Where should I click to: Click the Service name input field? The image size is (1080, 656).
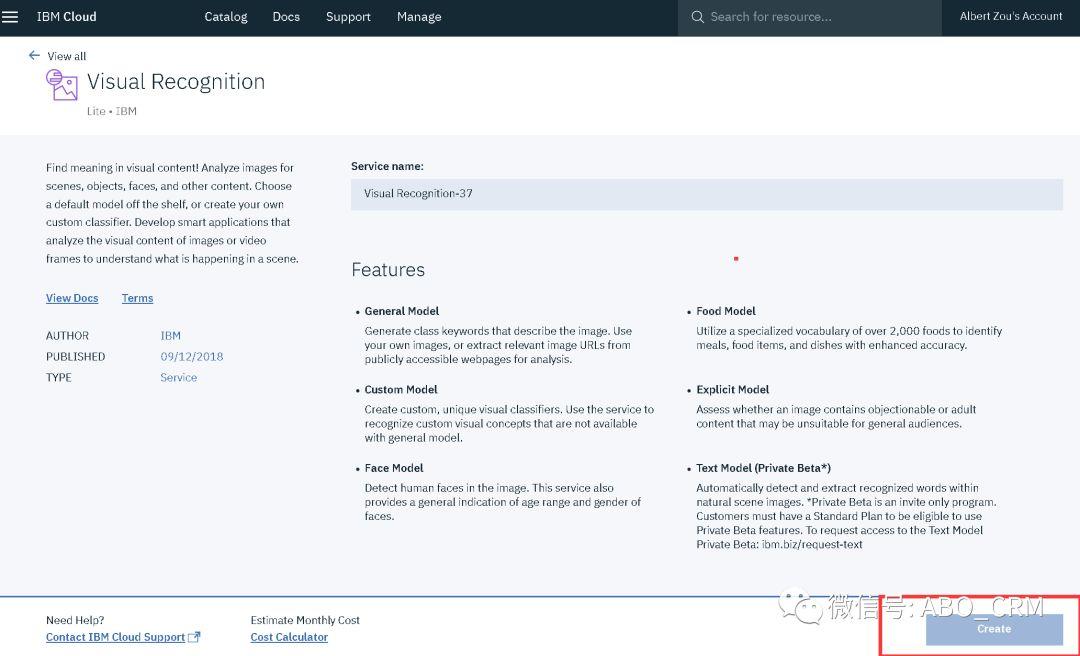[707, 194]
